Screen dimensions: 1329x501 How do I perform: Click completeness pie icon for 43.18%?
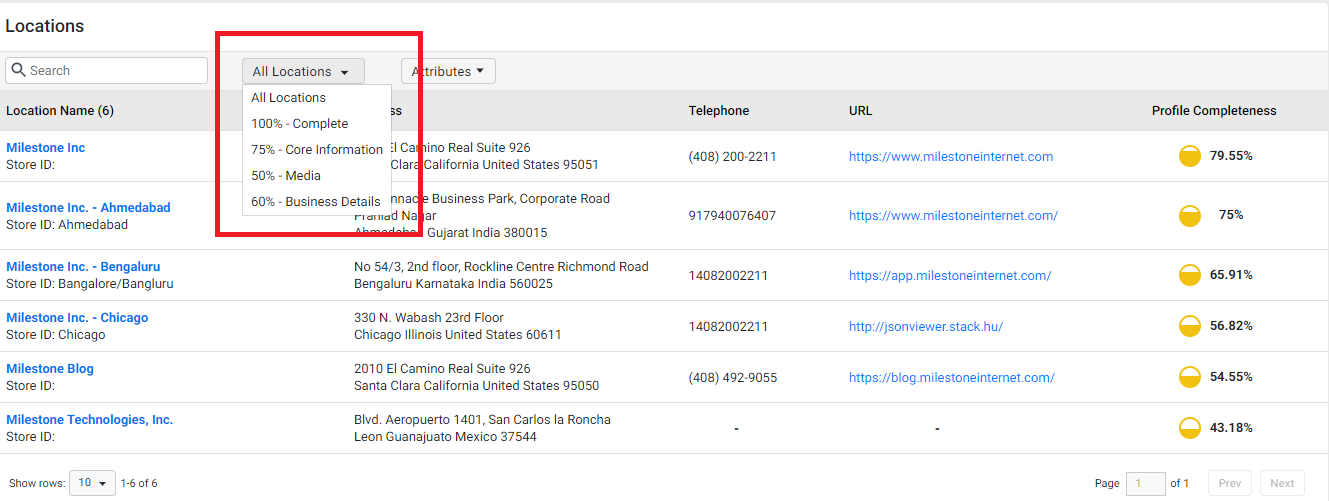click(x=1190, y=428)
